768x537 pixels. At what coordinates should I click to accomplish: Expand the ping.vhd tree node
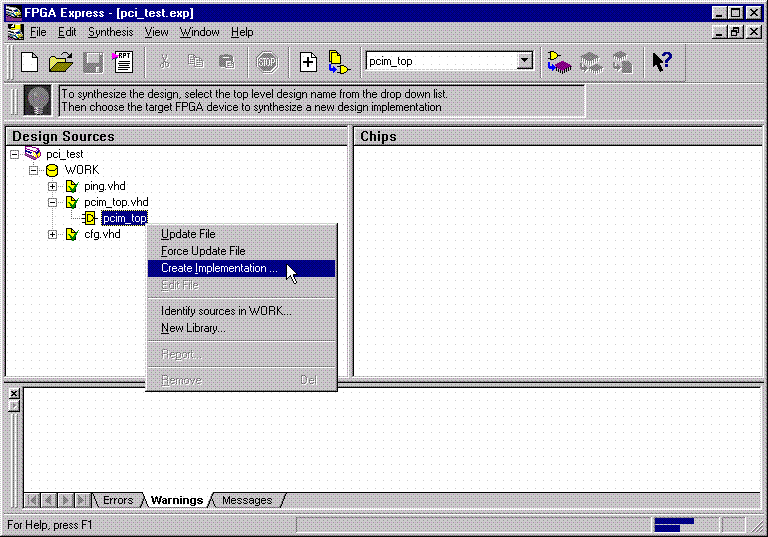pos(52,186)
